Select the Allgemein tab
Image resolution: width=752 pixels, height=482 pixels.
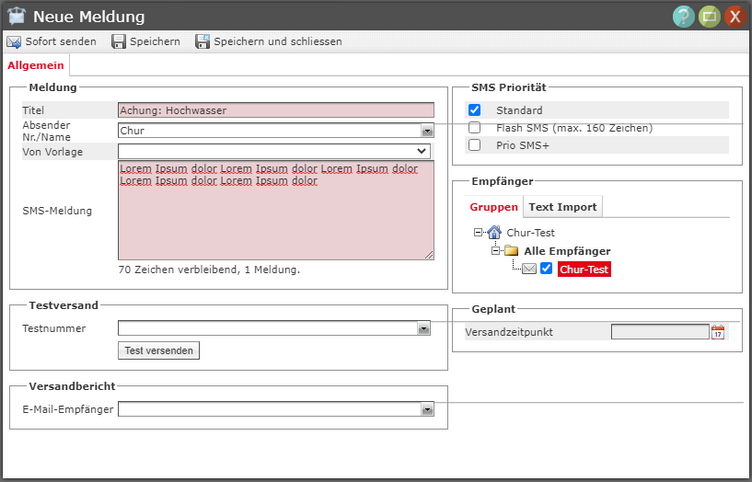pos(35,65)
